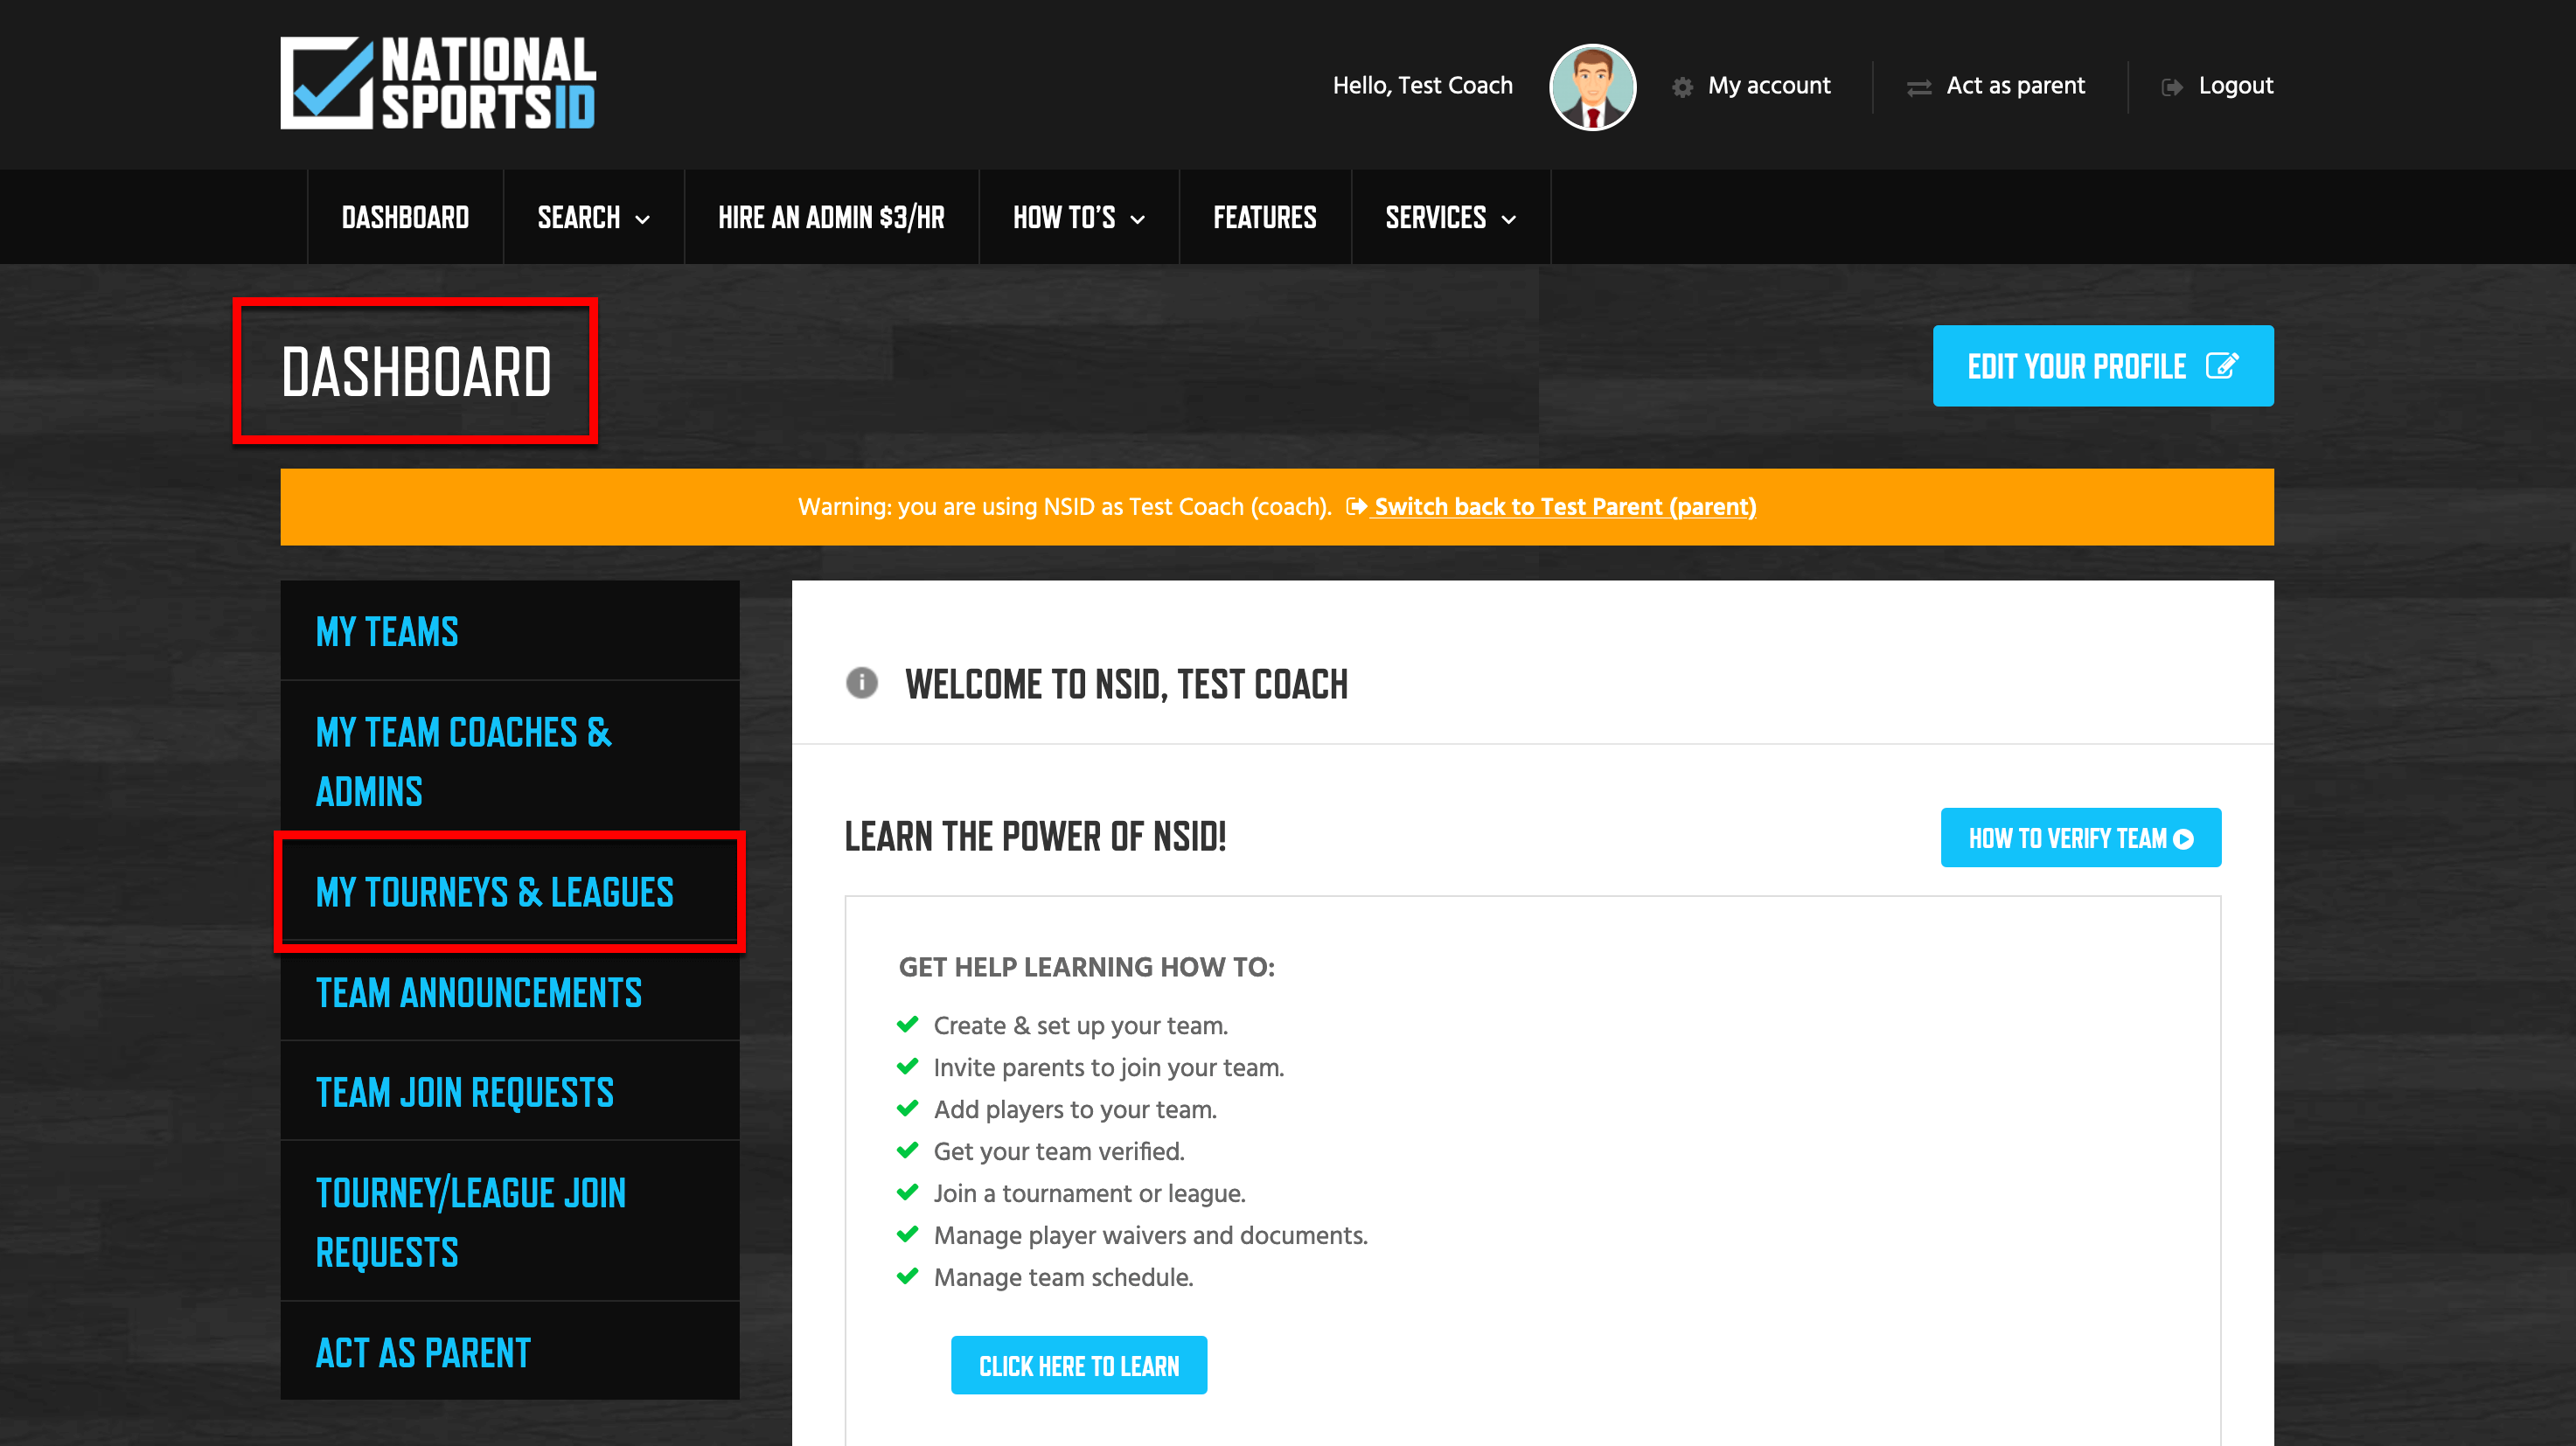The image size is (2576, 1446).
Task: Click the pencil icon on Edit Your Profile
Action: 2221,366
